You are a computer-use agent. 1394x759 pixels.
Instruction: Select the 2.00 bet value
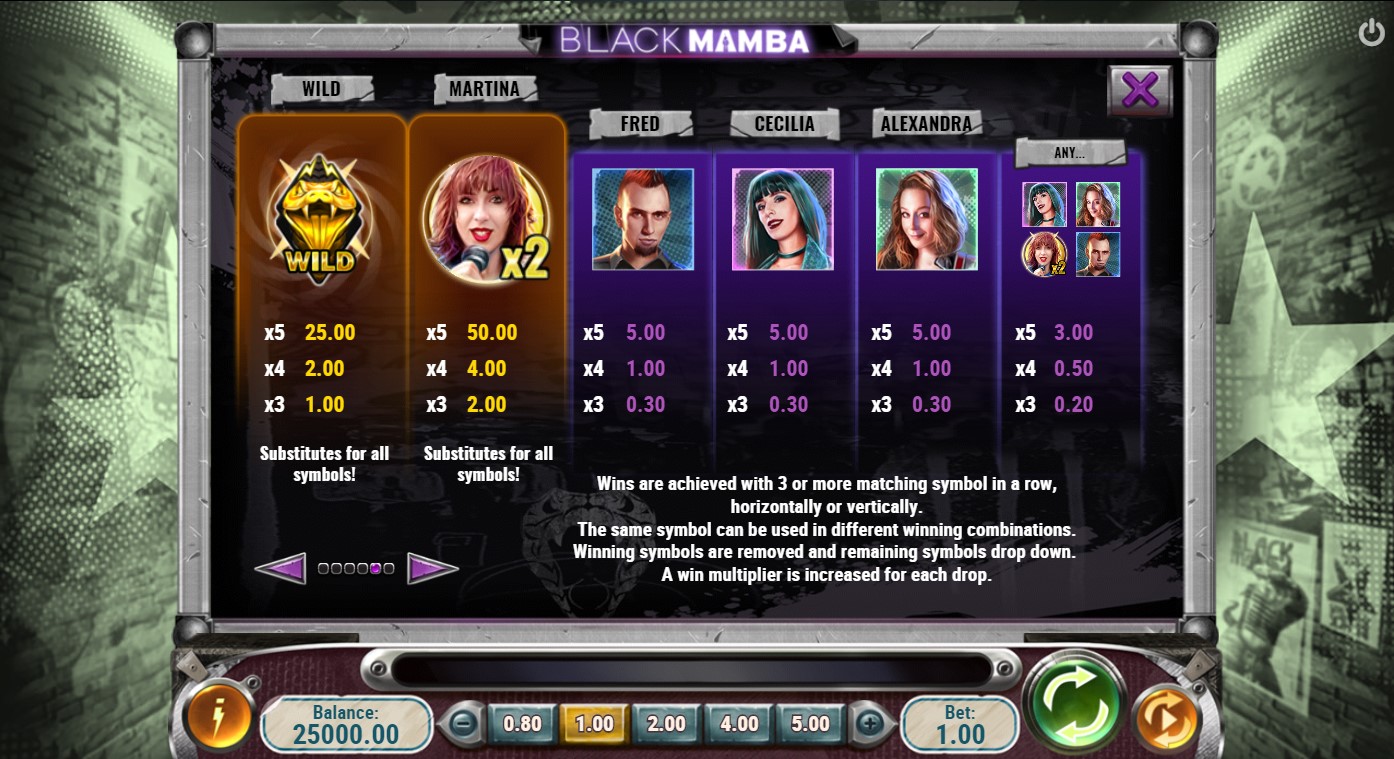(x=666, y=723)
